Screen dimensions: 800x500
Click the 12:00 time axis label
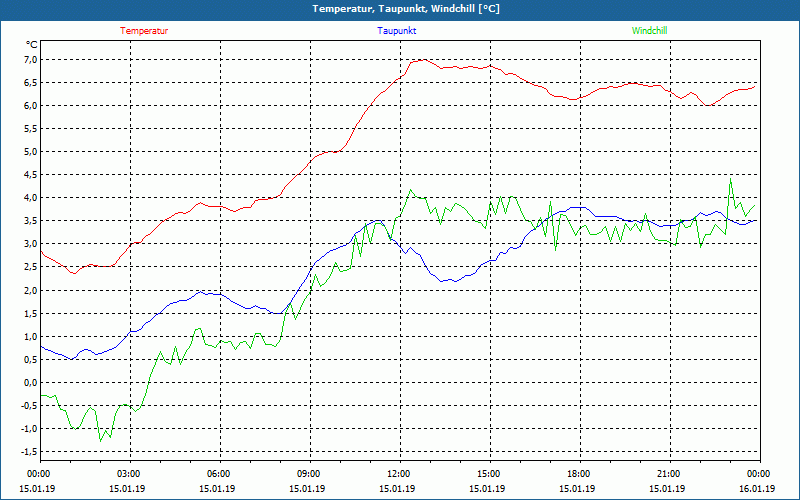pos(400,474)
